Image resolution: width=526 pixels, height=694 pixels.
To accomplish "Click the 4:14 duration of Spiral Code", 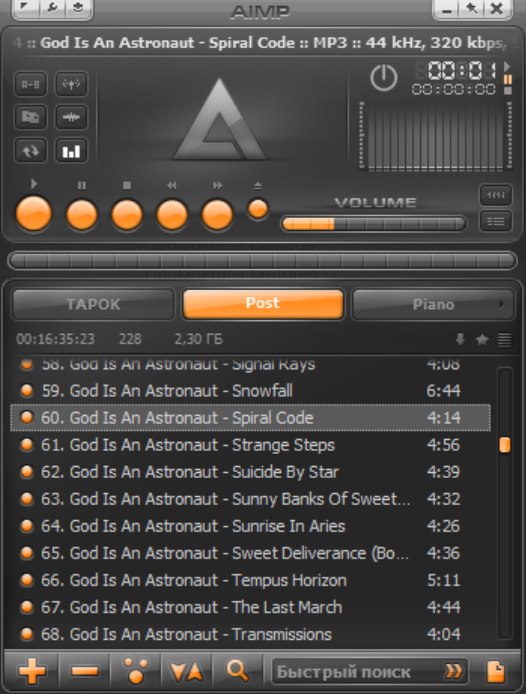I will tap(444, 418).
